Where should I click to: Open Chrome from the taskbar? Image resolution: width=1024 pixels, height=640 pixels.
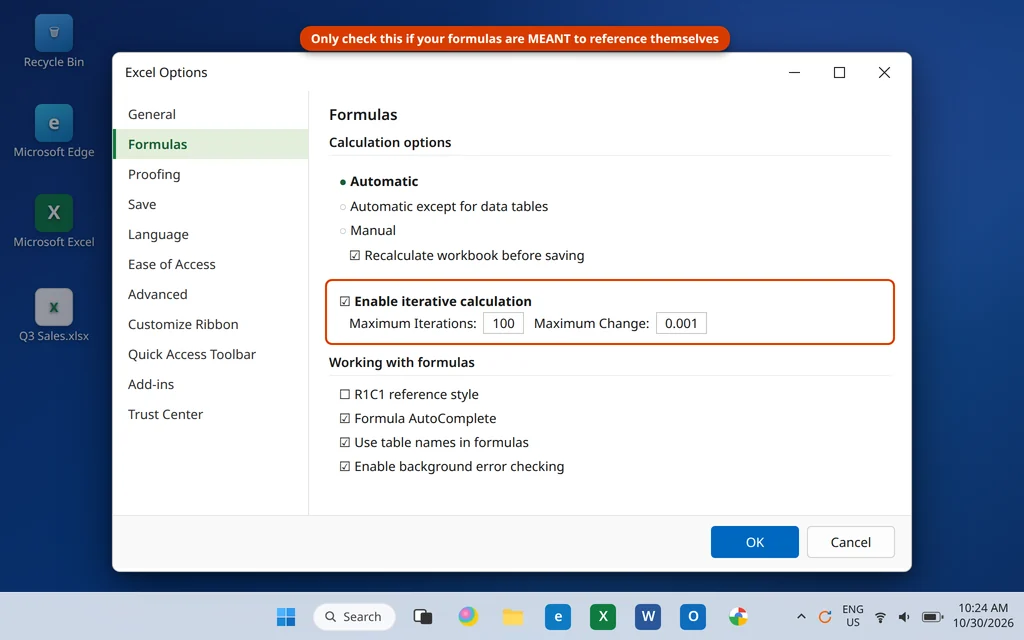(738, 616)
